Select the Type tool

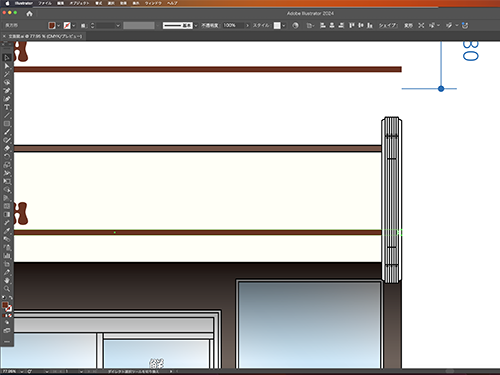click(x=7, y=107)
